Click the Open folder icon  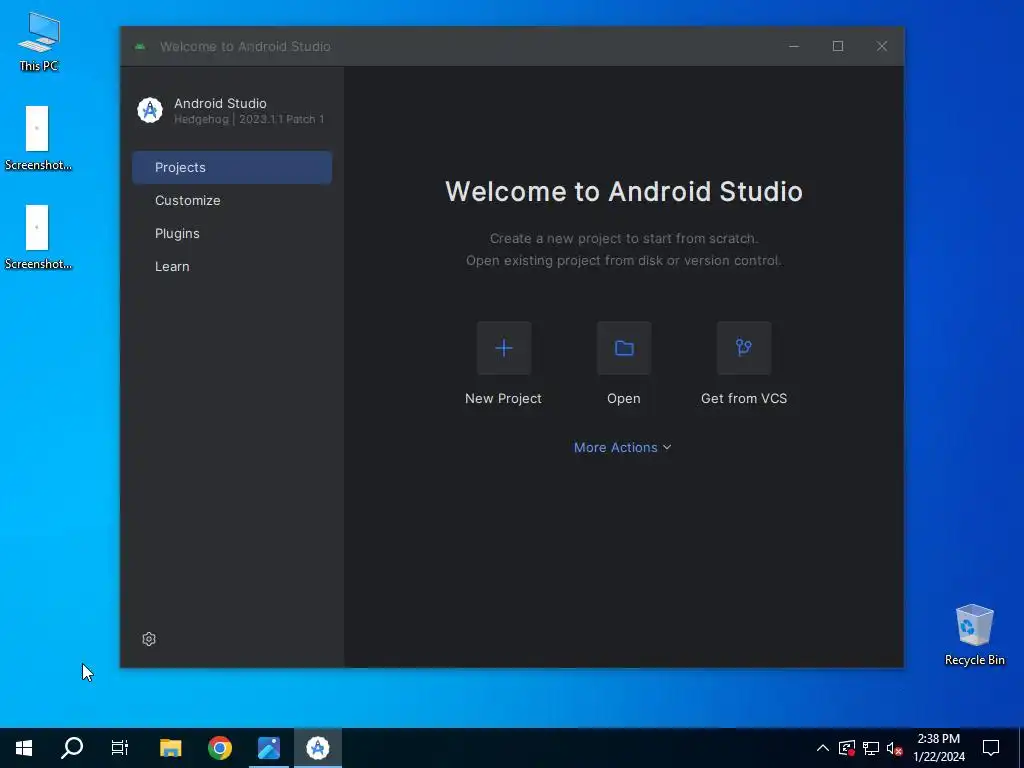[624, 348]
